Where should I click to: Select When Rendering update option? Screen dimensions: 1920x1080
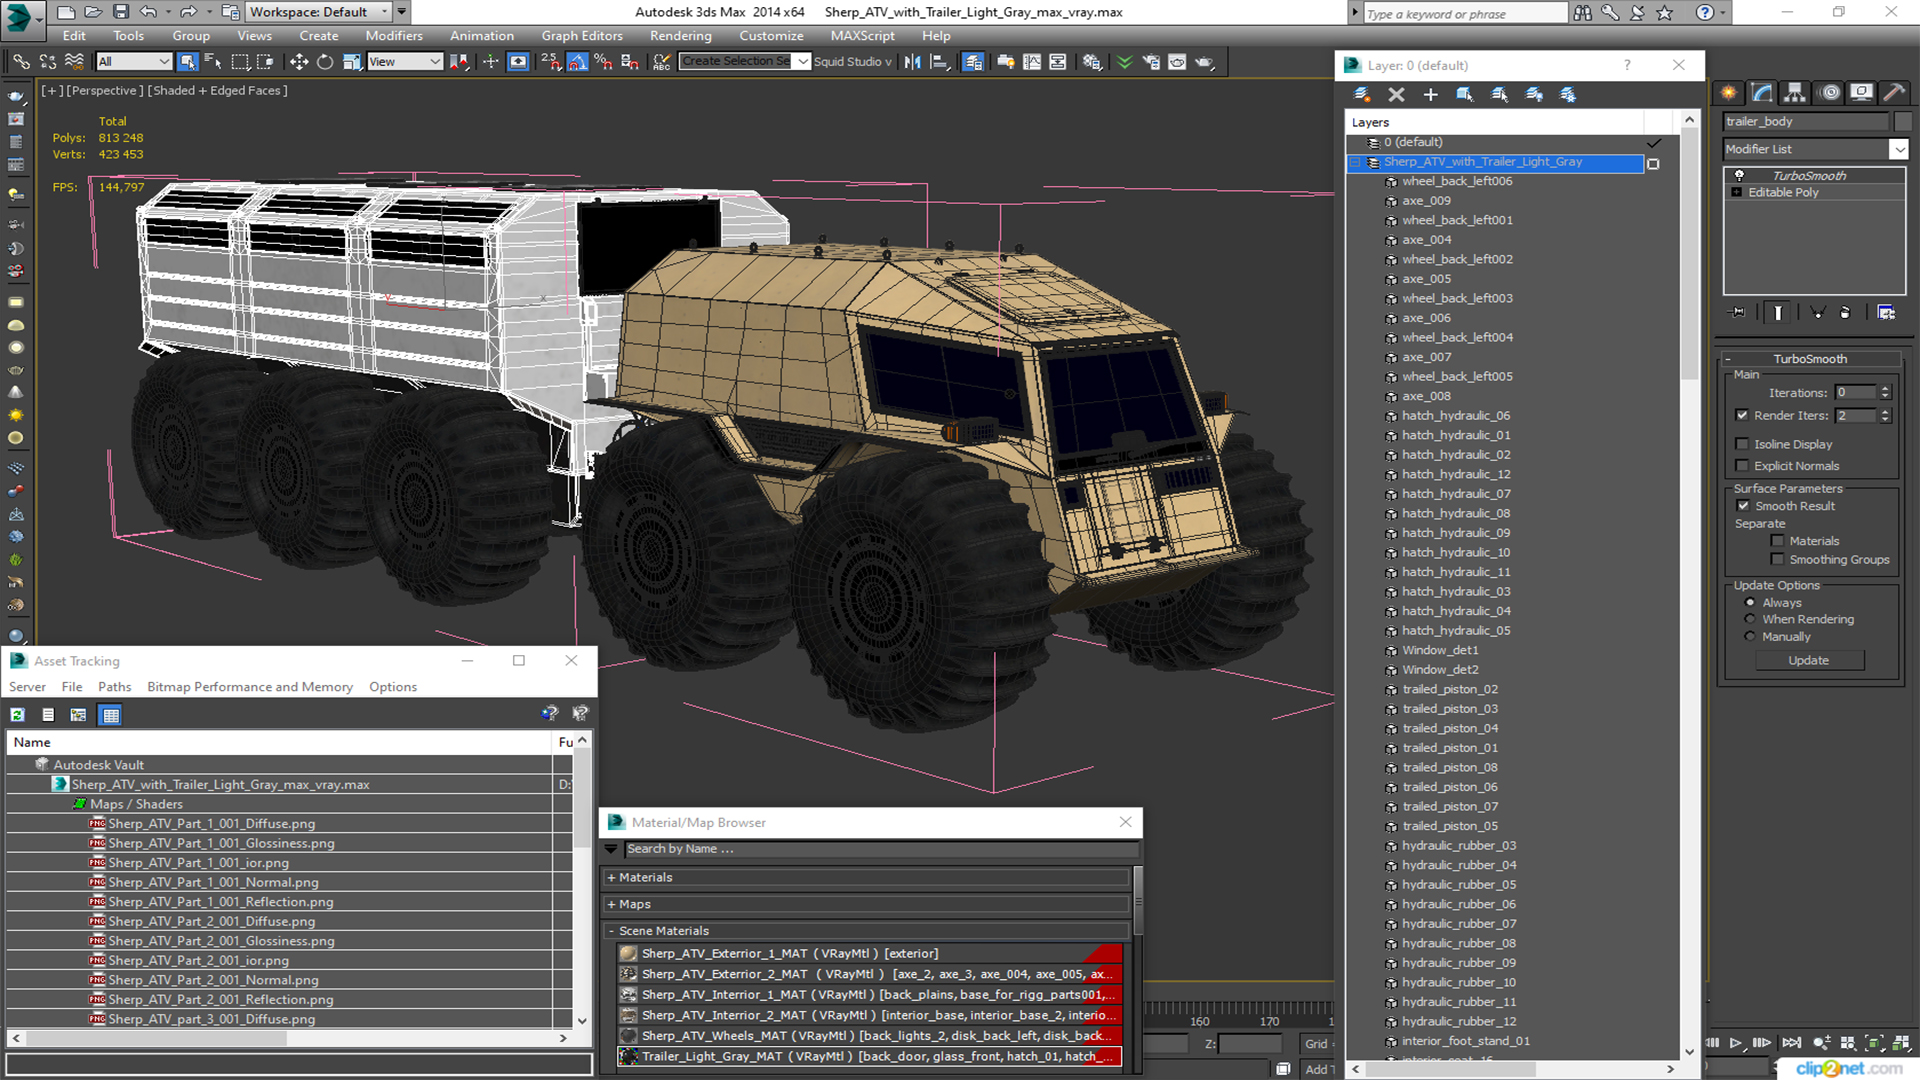tap(1750, 619)
